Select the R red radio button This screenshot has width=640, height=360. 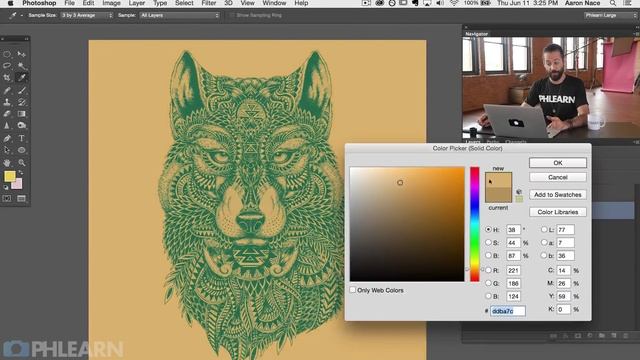coord(488,270)
